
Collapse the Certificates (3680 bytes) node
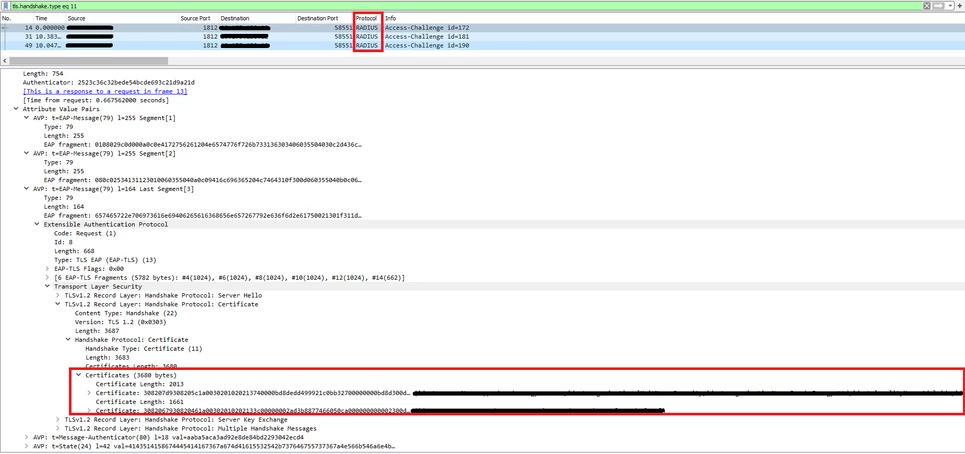(x=79, y=375)
